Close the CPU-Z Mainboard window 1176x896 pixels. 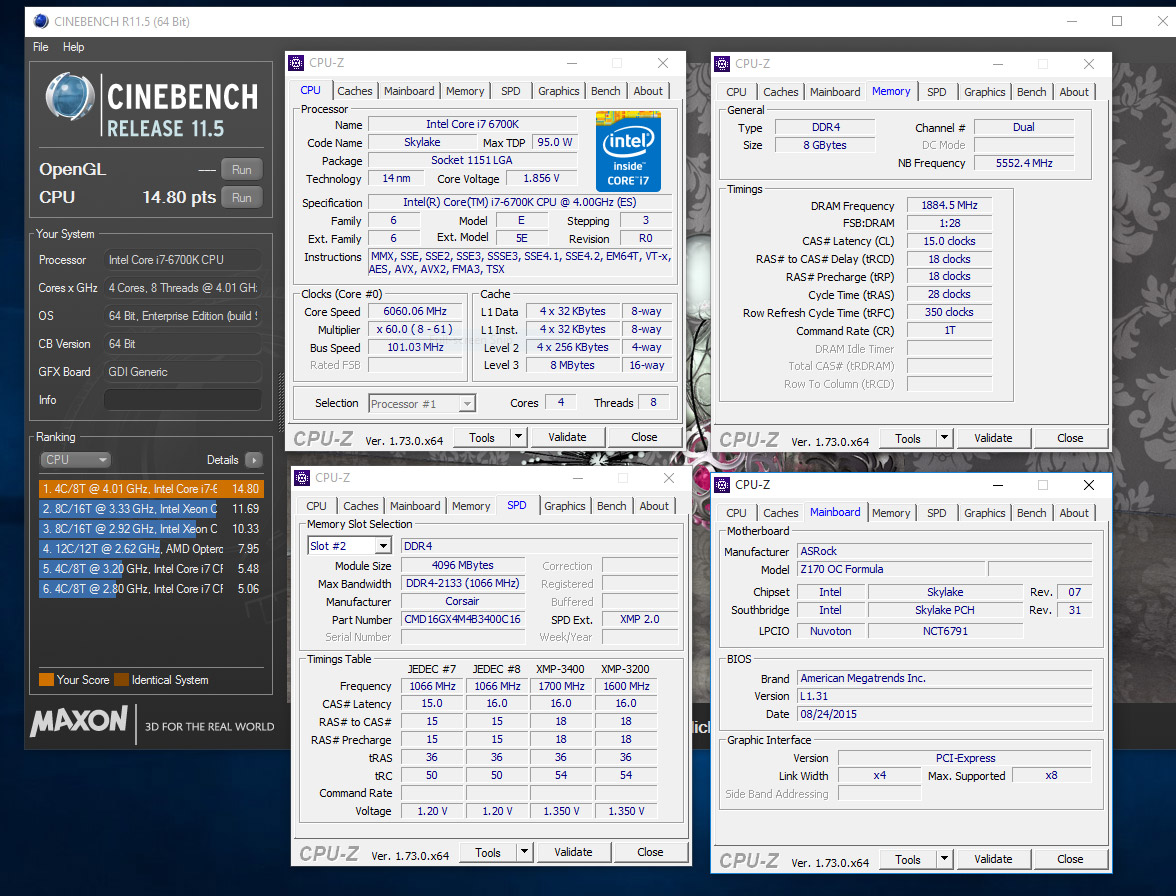[1088, 485]
